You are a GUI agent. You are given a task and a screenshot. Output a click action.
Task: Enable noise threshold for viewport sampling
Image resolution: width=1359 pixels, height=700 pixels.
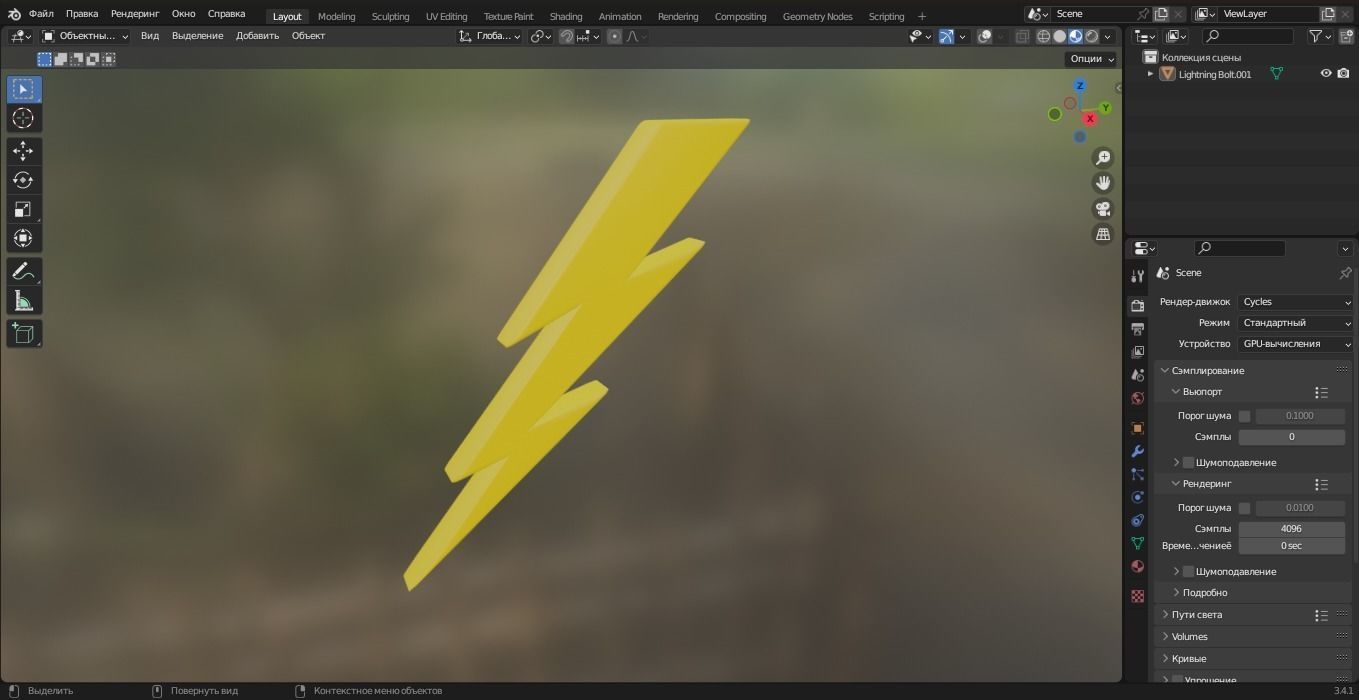pos(1245,415)
